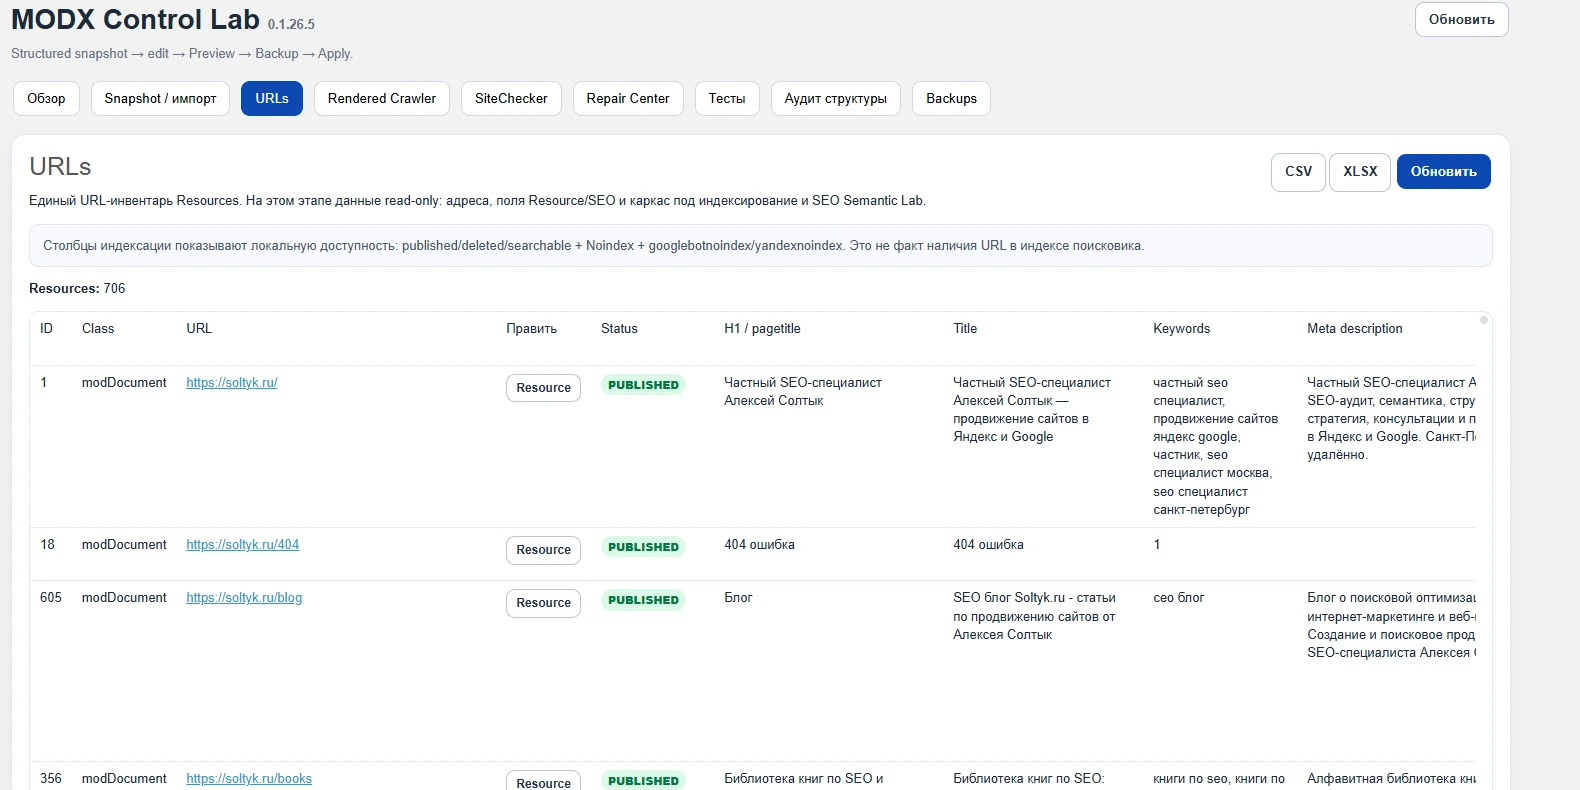
Task: Click Resource button for the 404 row
Action: 543,549
